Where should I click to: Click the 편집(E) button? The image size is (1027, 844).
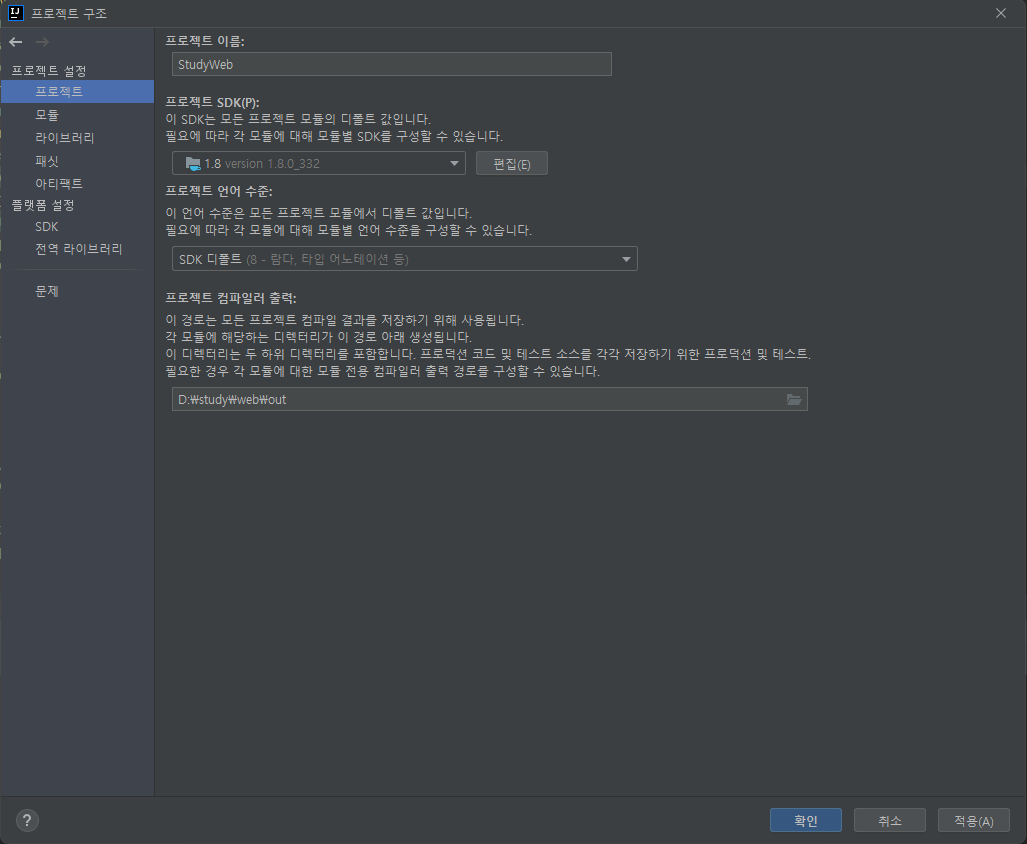tap(512, 164)
